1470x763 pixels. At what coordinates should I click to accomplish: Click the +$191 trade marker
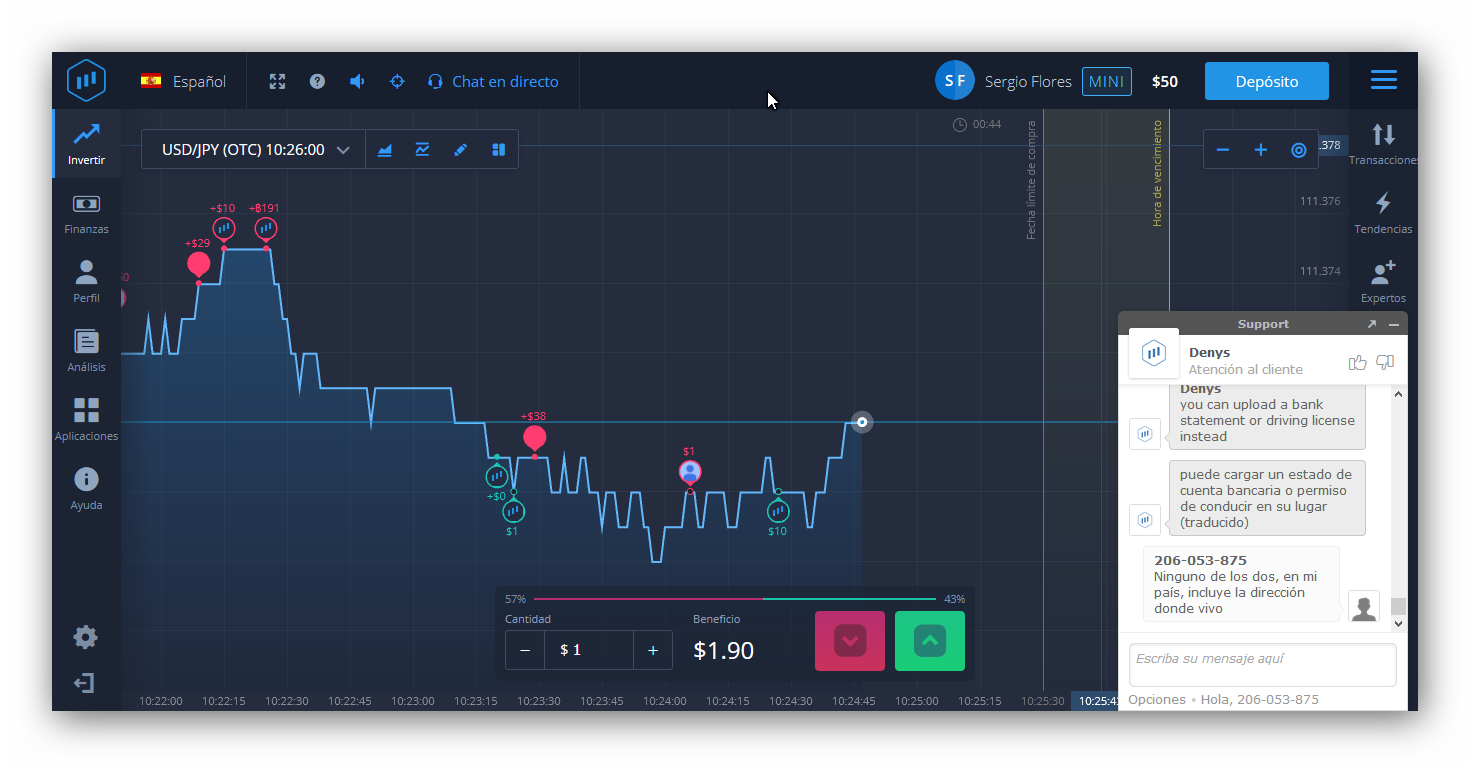pyautogui.click(x=265, y=228)
